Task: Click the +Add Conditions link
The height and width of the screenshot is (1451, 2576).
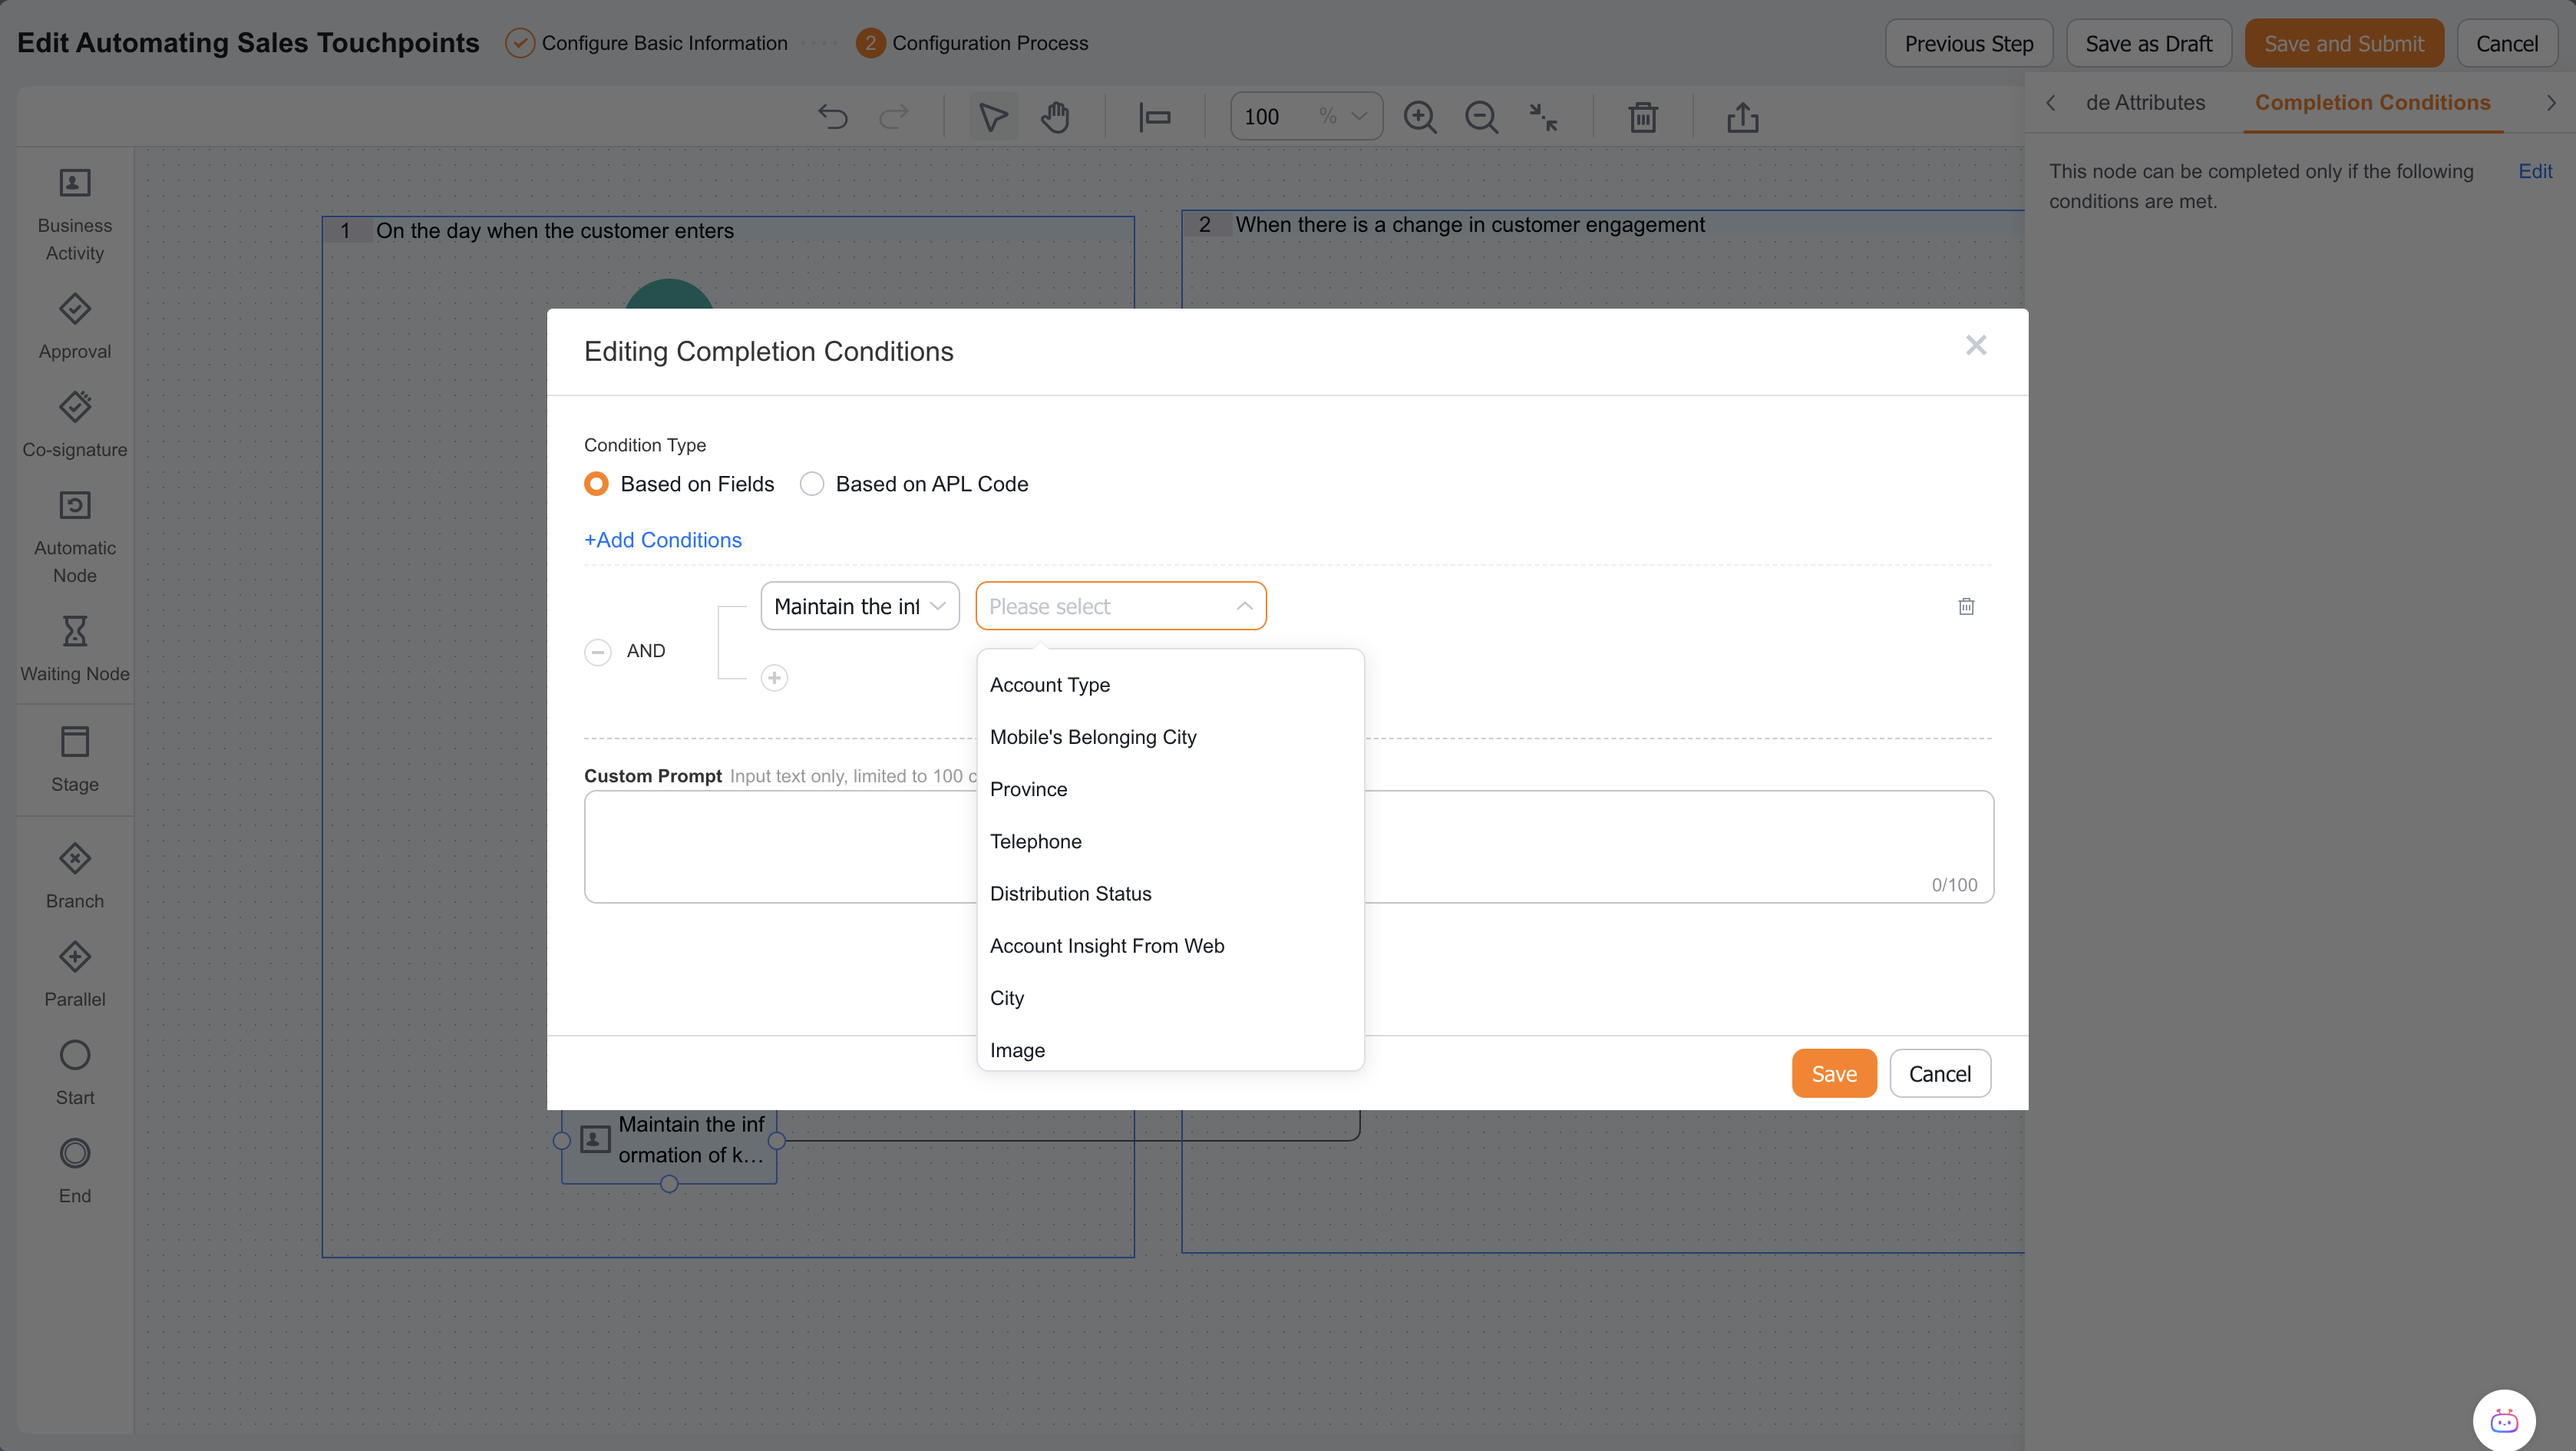Action: 663,540
